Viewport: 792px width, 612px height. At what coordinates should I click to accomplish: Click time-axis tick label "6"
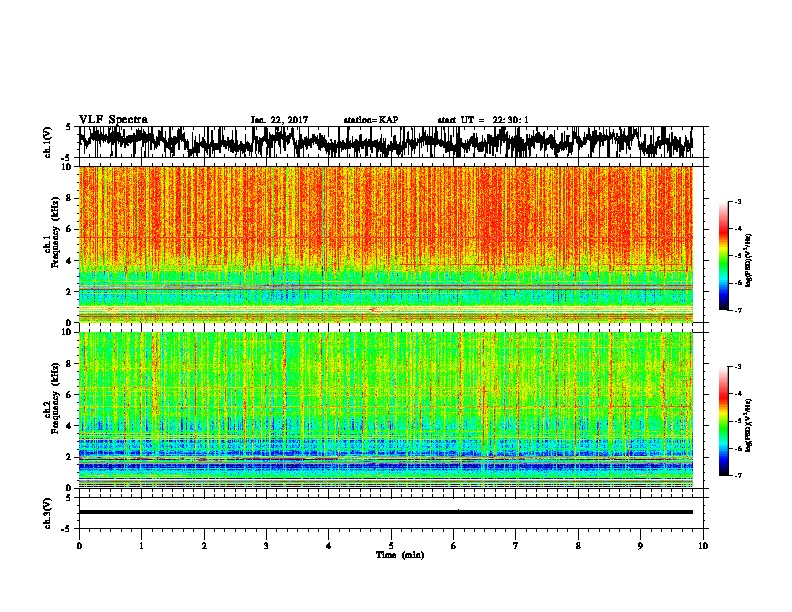453,546
